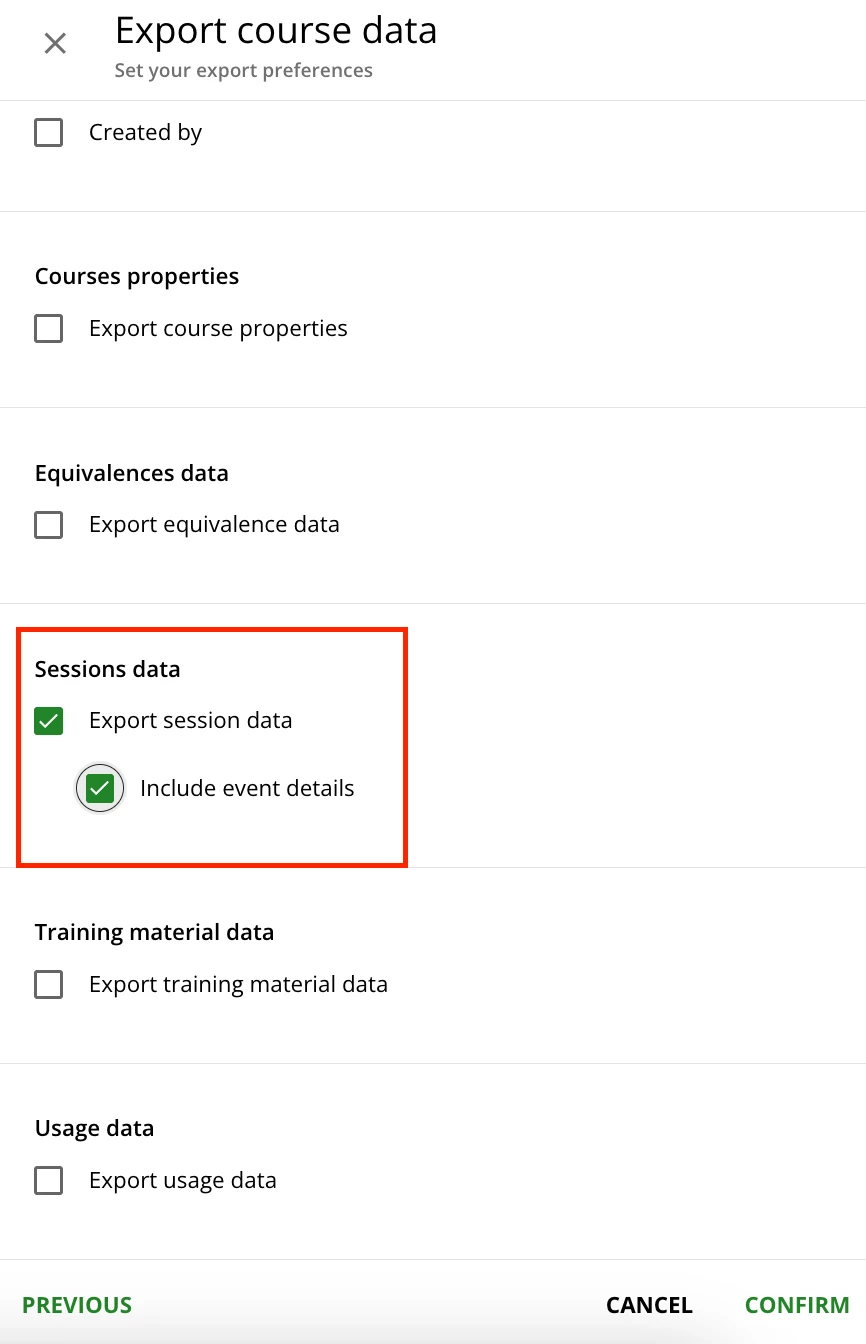Screen dimensions: 866x1344
Task: Click the 'Export course data' dialog title
Action: pos(276,31)
